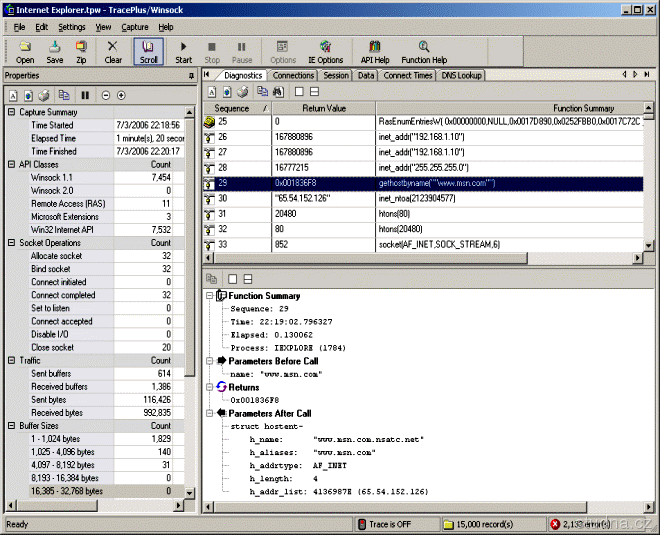Screen dimensions: 660x535
Task: Clear the captured trace data
Action: [113, 51]
